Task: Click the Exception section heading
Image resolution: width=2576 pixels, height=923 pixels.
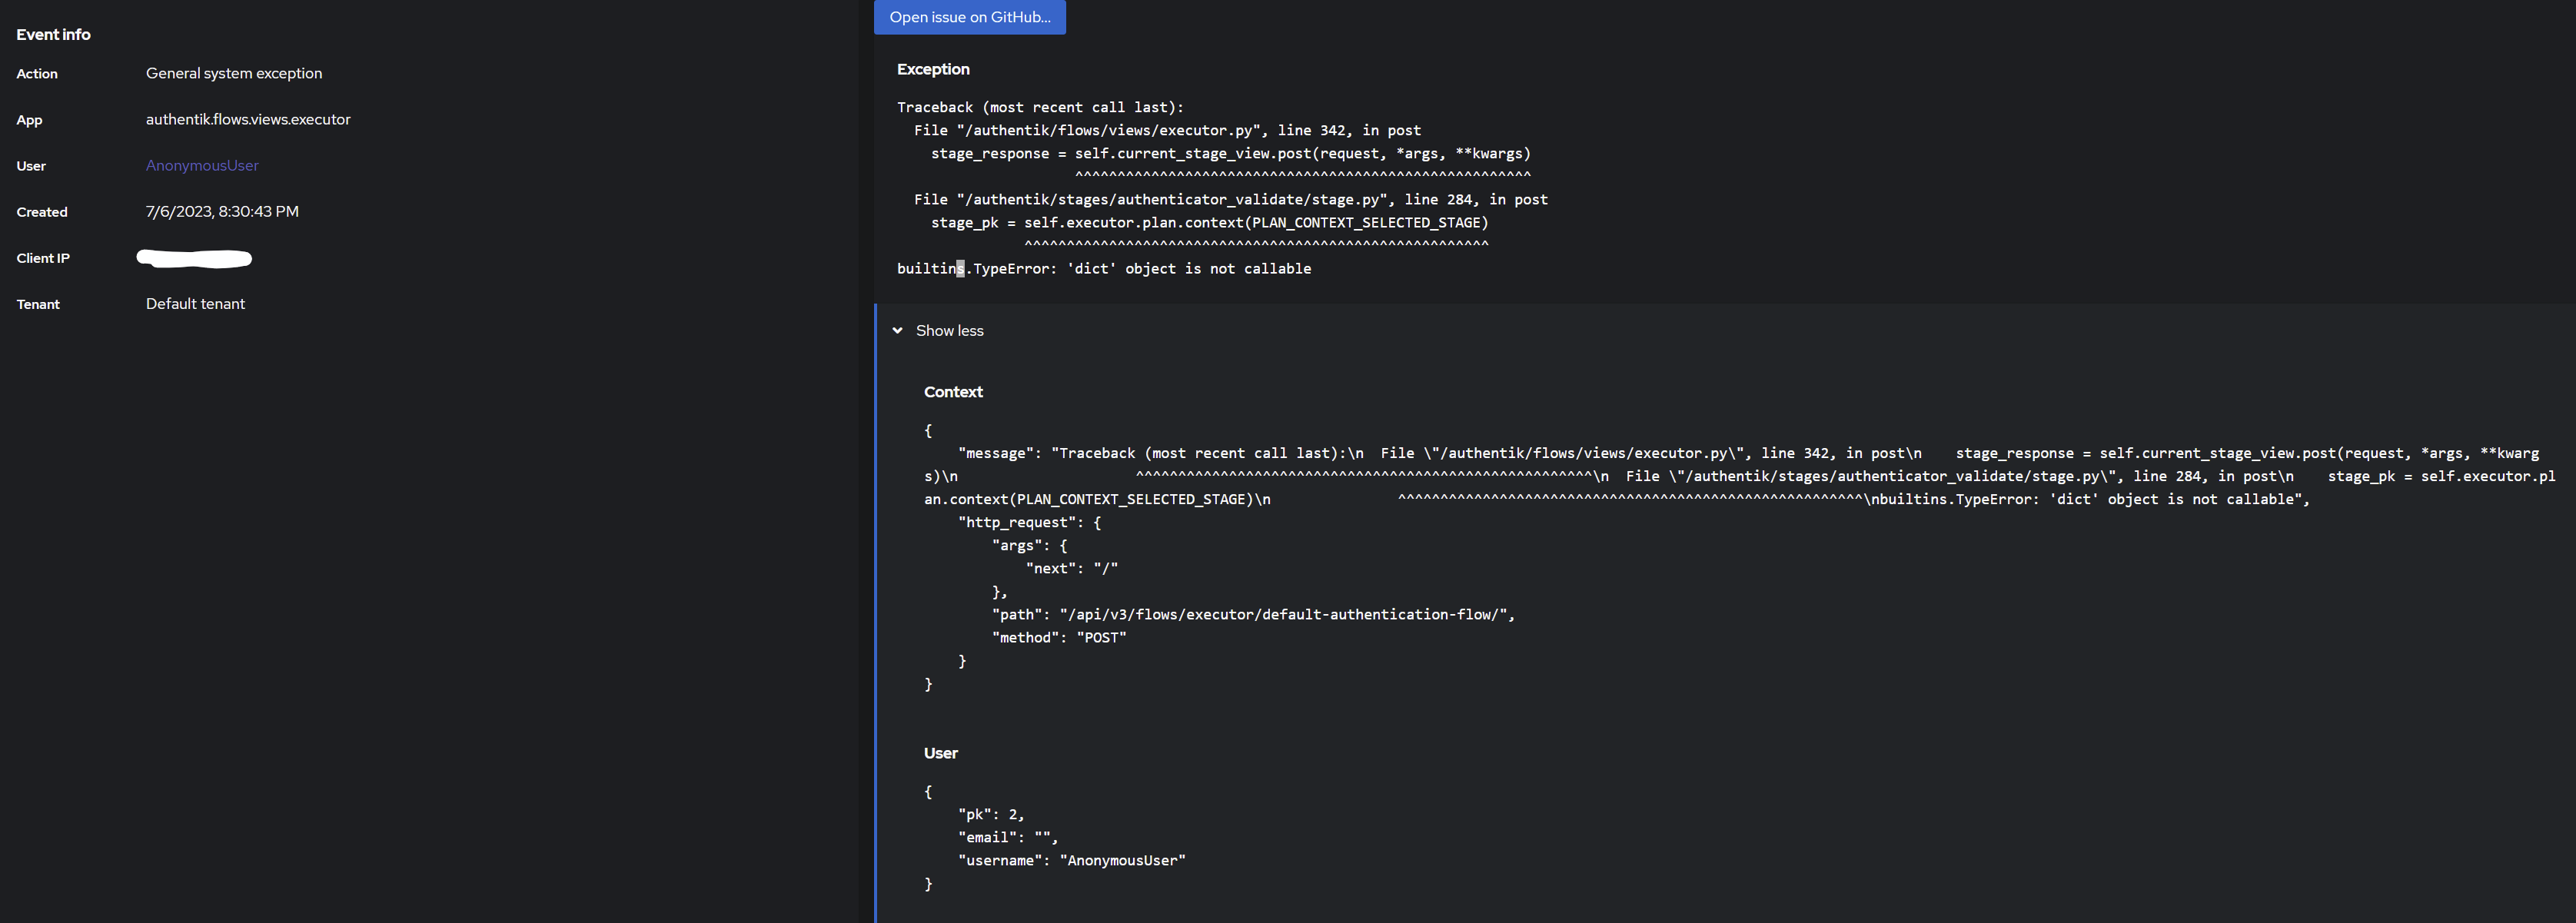Action: 932,69
